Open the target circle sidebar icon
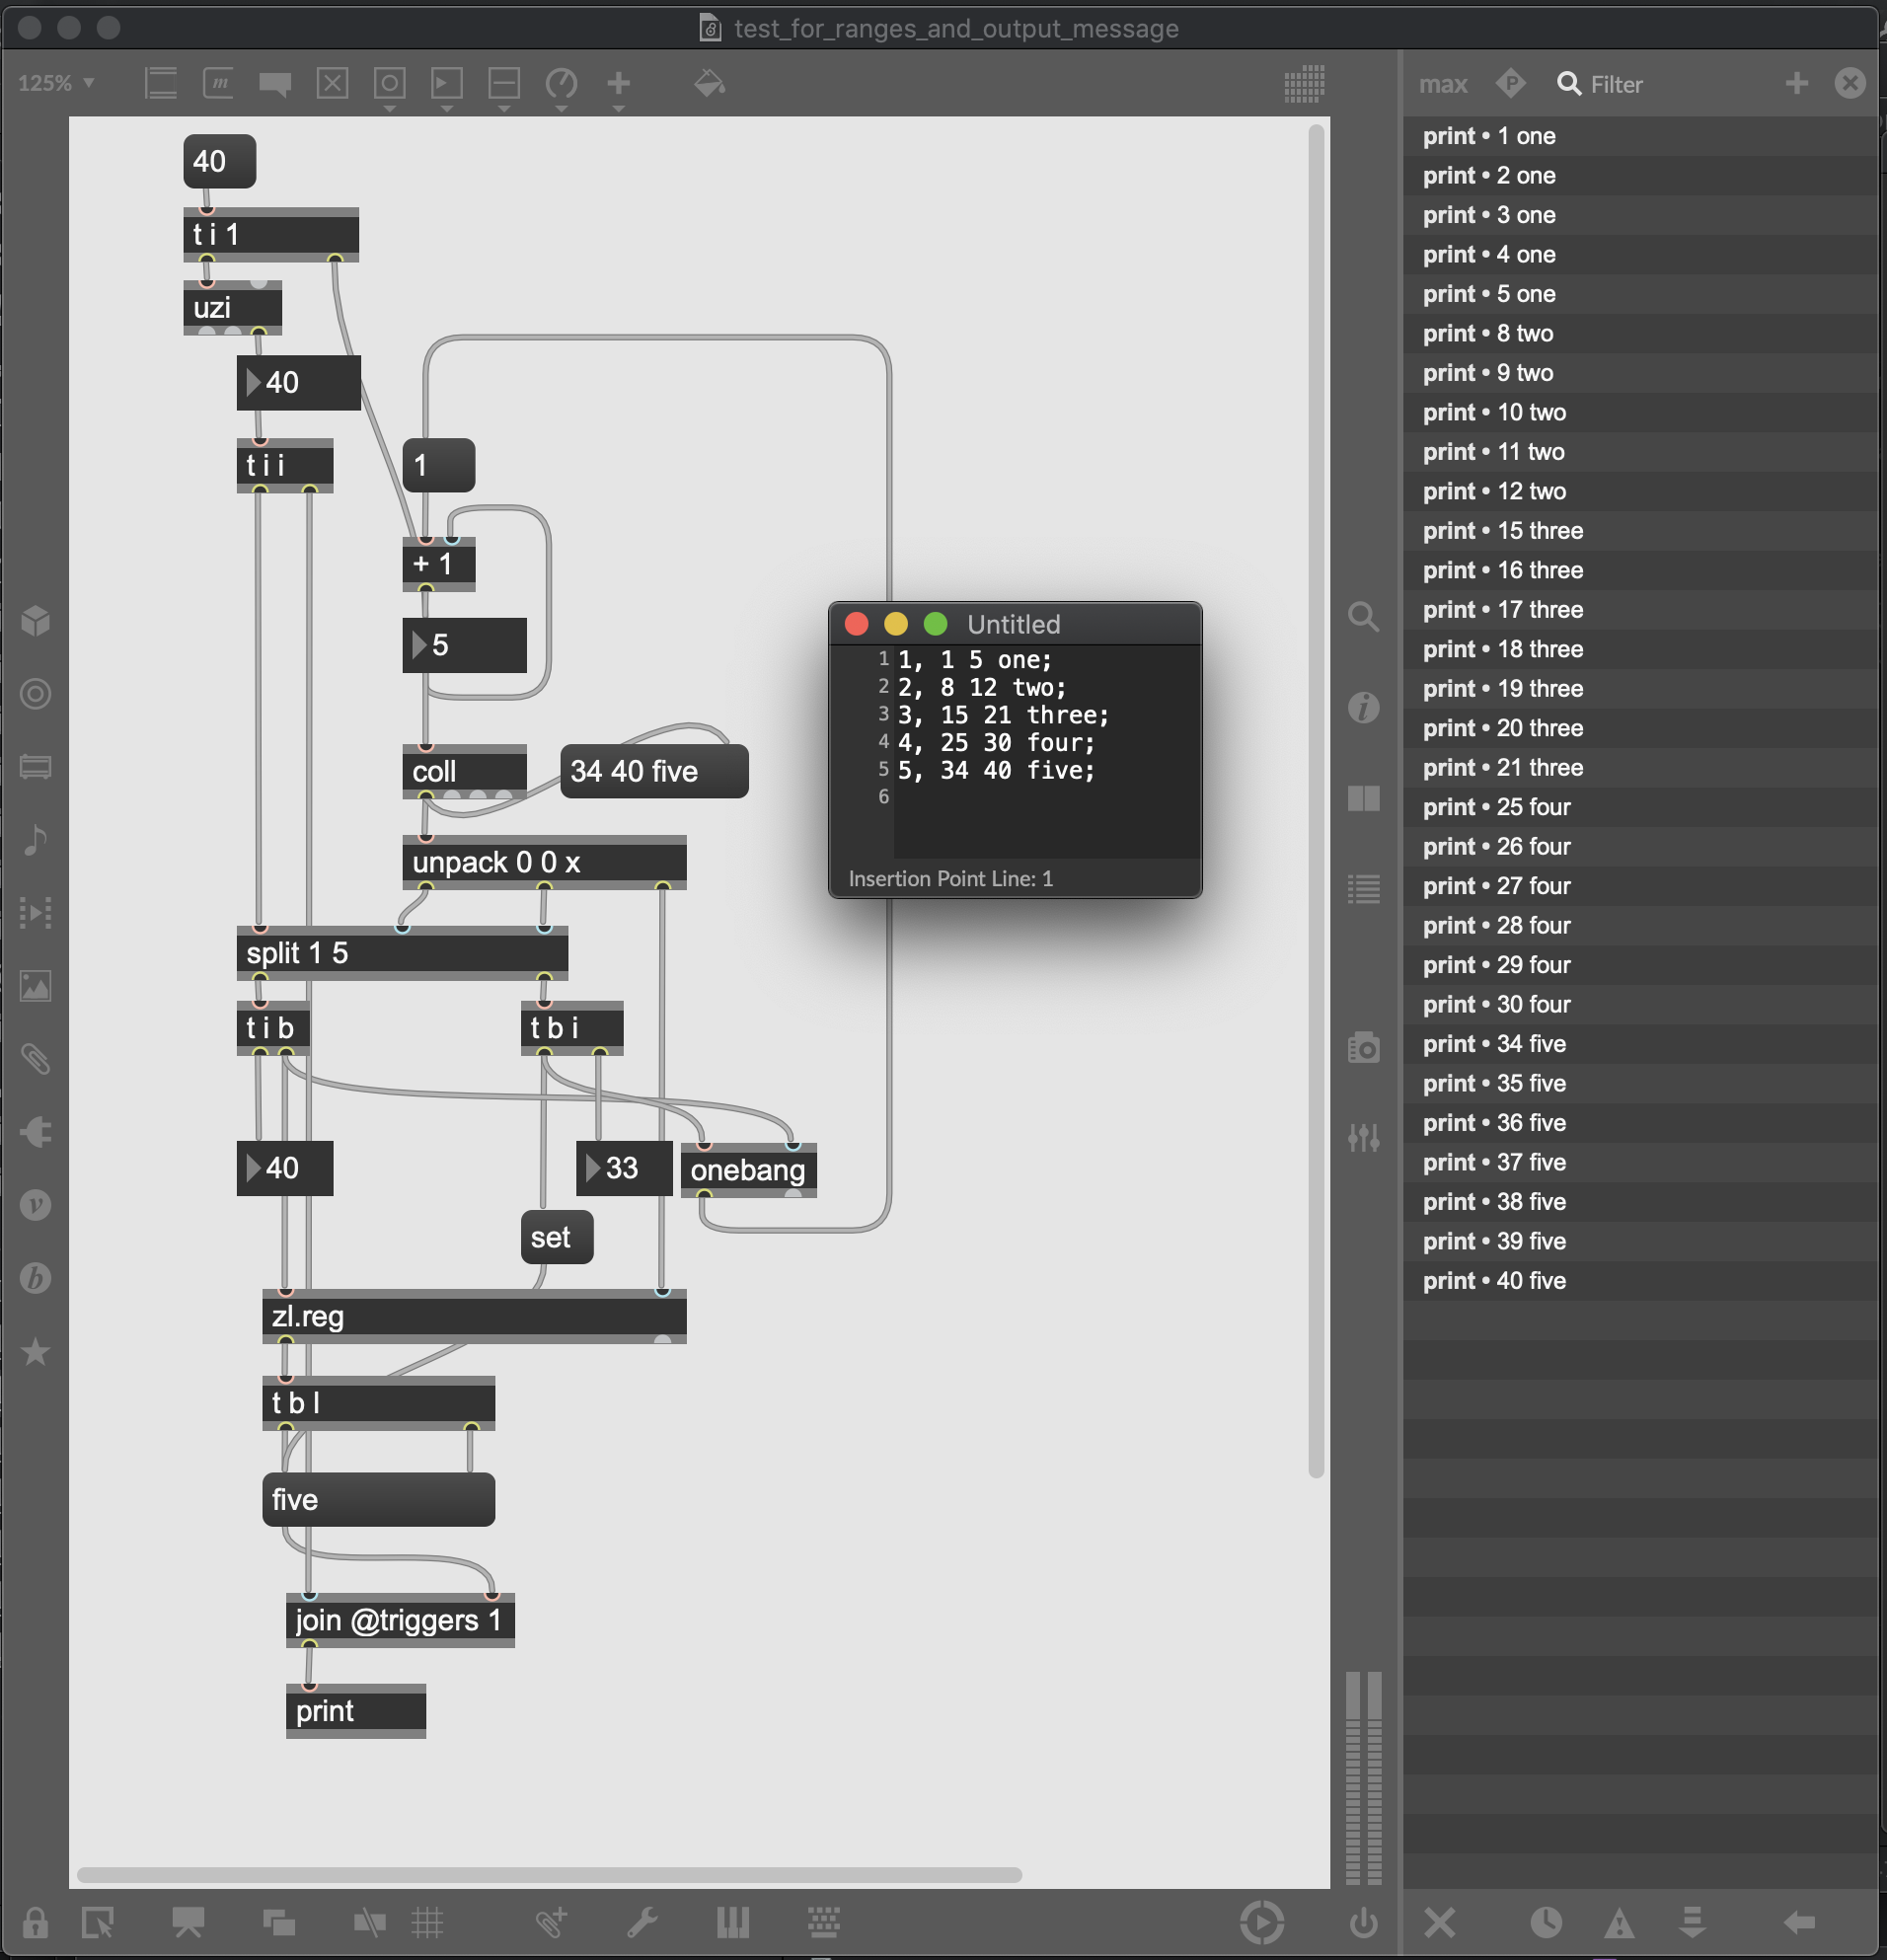The image size is (1887, 1960). (x=36, y=694)
